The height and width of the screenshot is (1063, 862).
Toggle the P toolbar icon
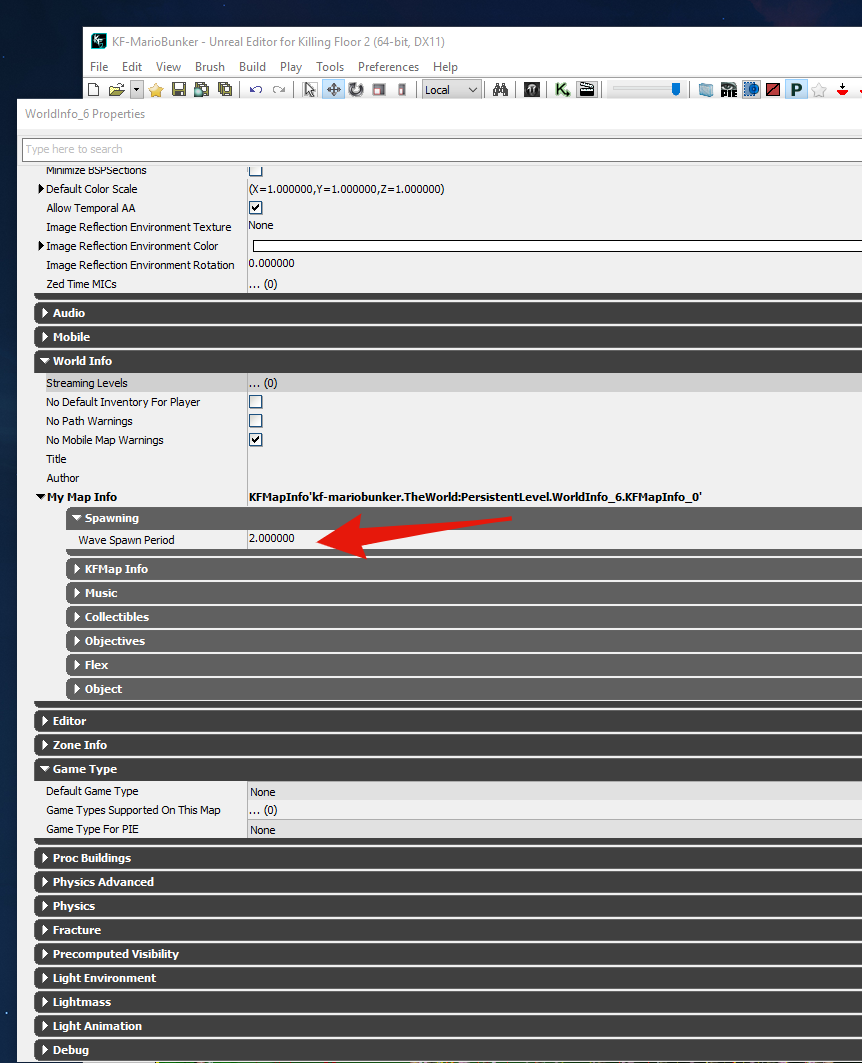(796, 89)
